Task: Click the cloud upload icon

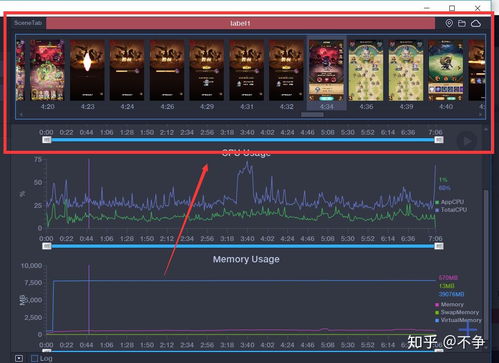Action: point(476,23)
